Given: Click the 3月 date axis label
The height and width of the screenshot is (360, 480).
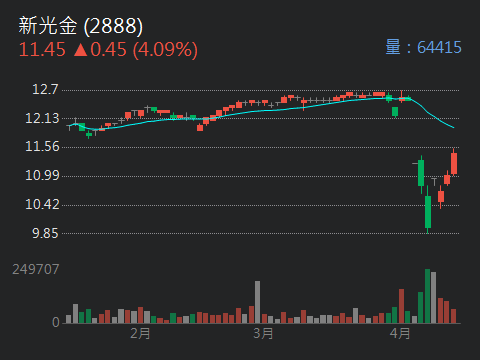Looking at the screenshot, I should coord(263,333).
